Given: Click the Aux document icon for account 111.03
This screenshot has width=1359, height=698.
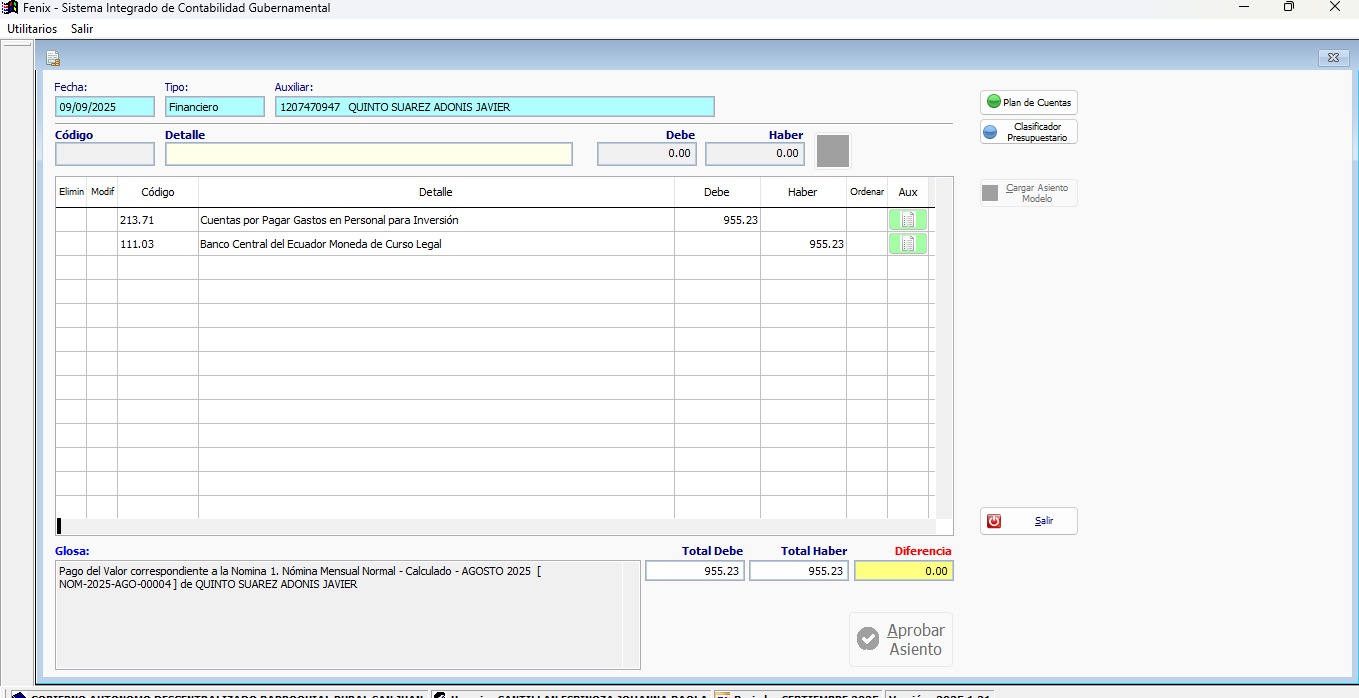Looking at the screenshot, I should (x=907, y=244).
